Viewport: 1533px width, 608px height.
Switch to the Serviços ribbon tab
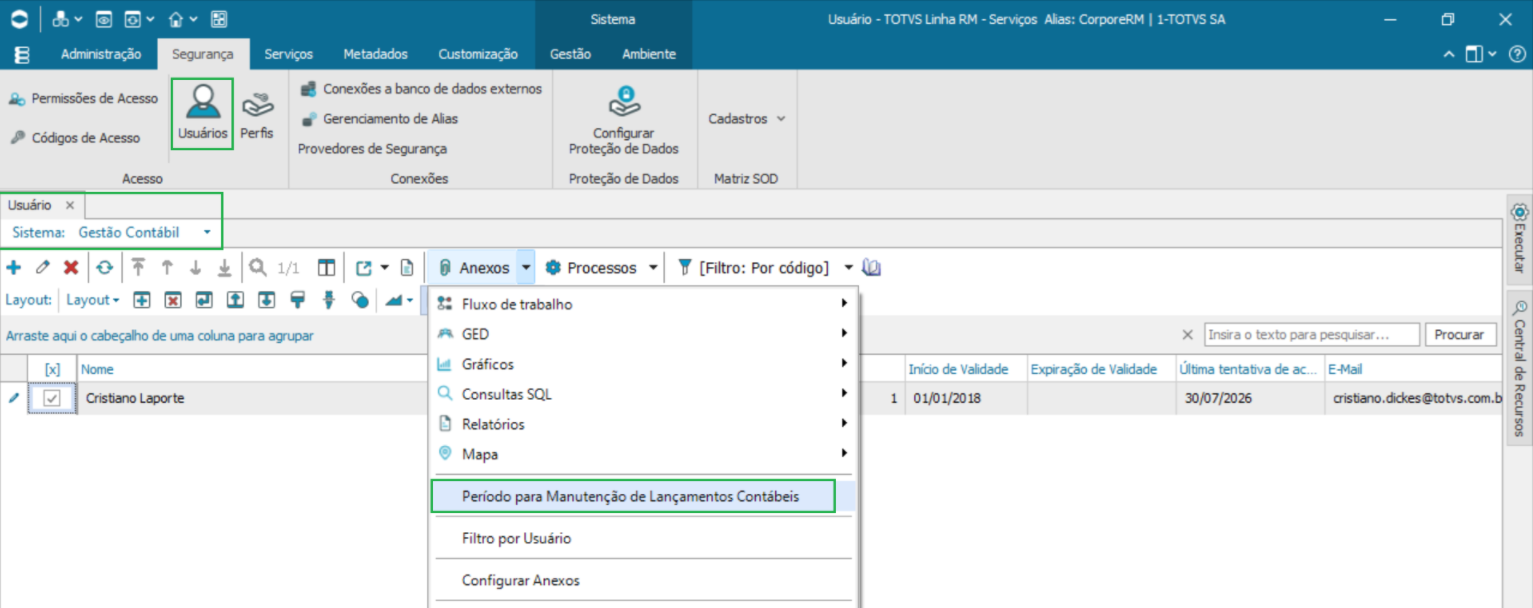pos(288,54)
